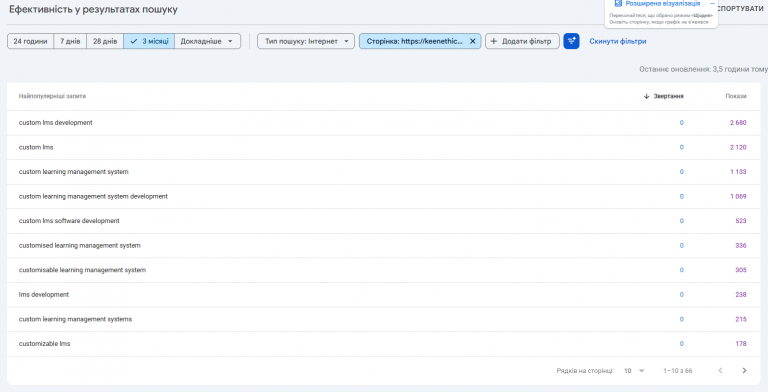The height and width of the screenshot is (392, 768).
Task: Select the exact query row lms development
Action: 384,294
